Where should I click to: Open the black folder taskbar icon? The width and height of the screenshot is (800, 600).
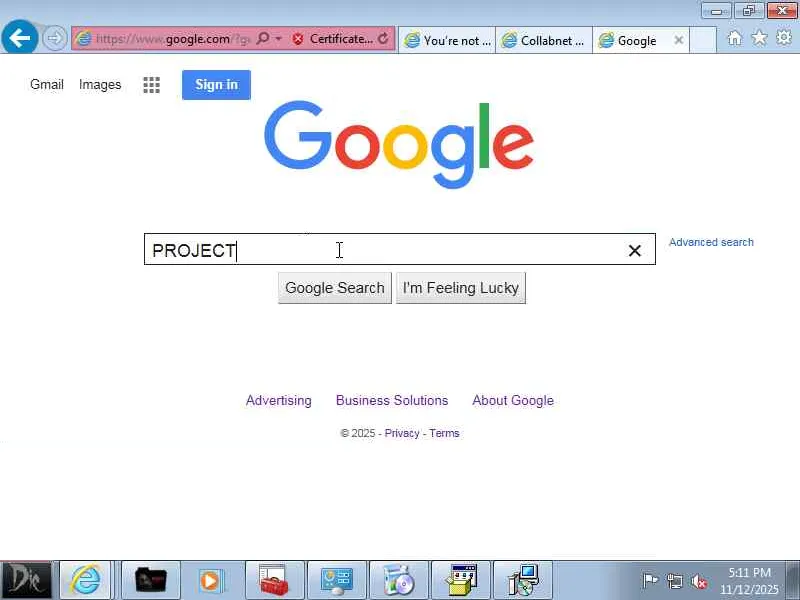[151, 580]
